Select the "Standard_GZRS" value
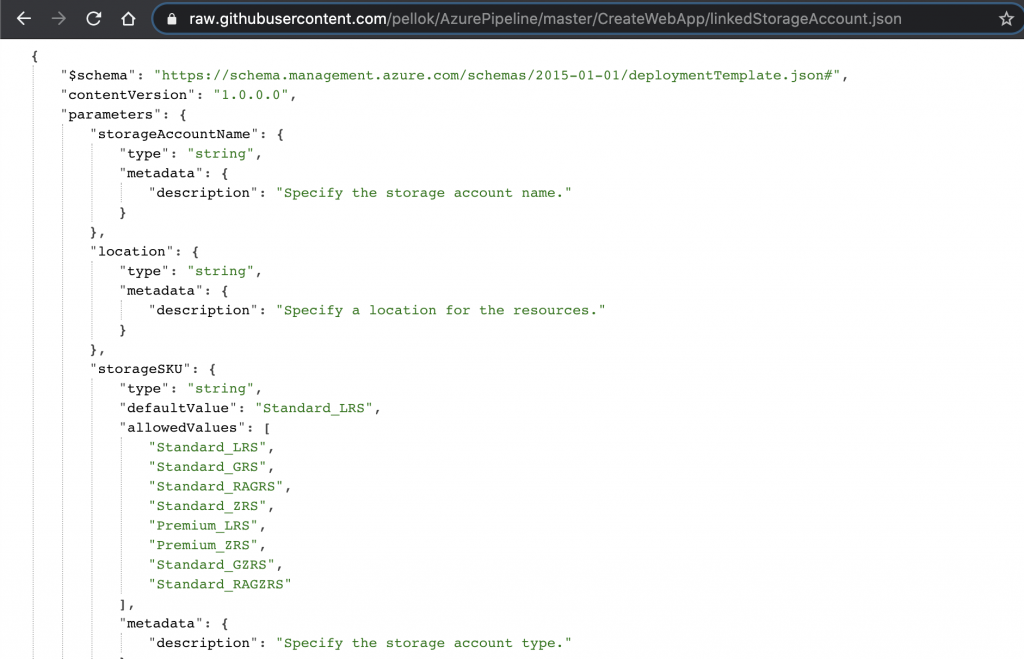 tap(212, 565)
